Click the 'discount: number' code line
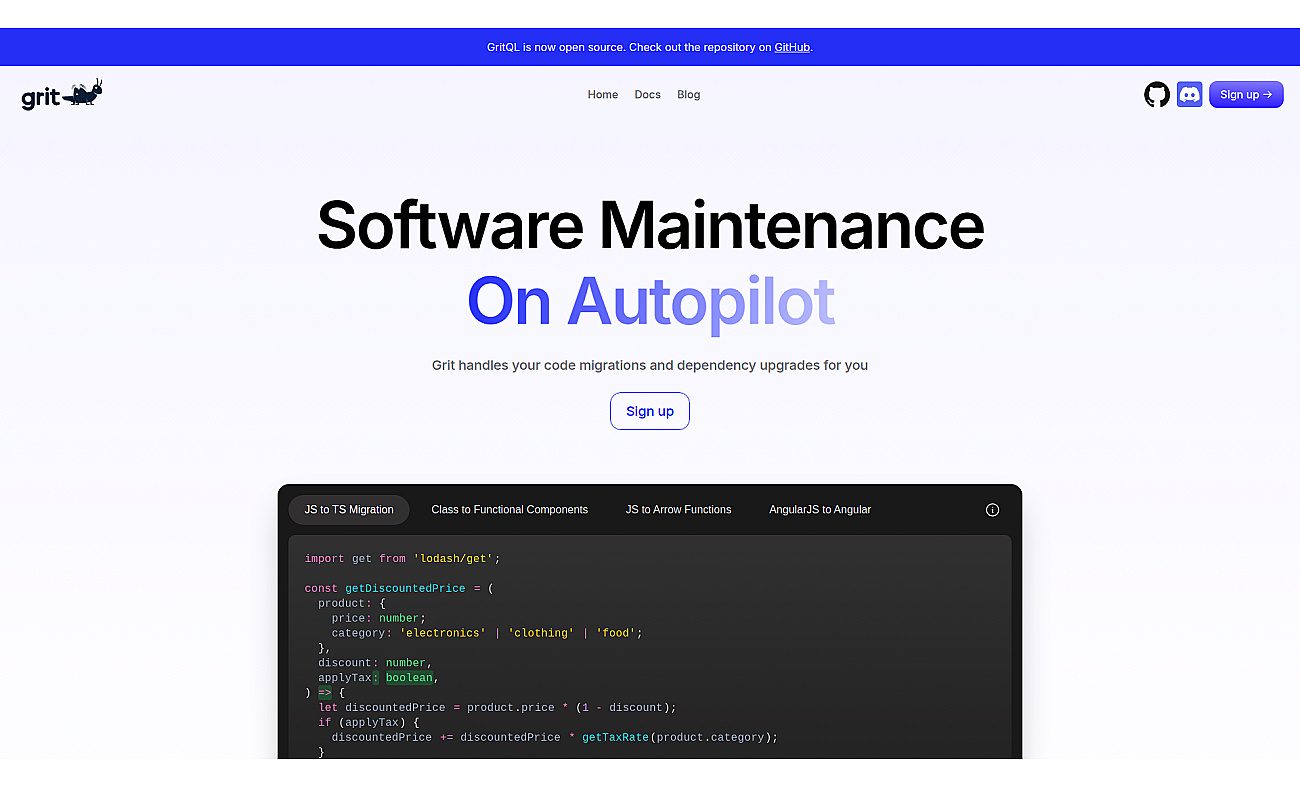The image size is (1300, 788). [x=375, y=663]
